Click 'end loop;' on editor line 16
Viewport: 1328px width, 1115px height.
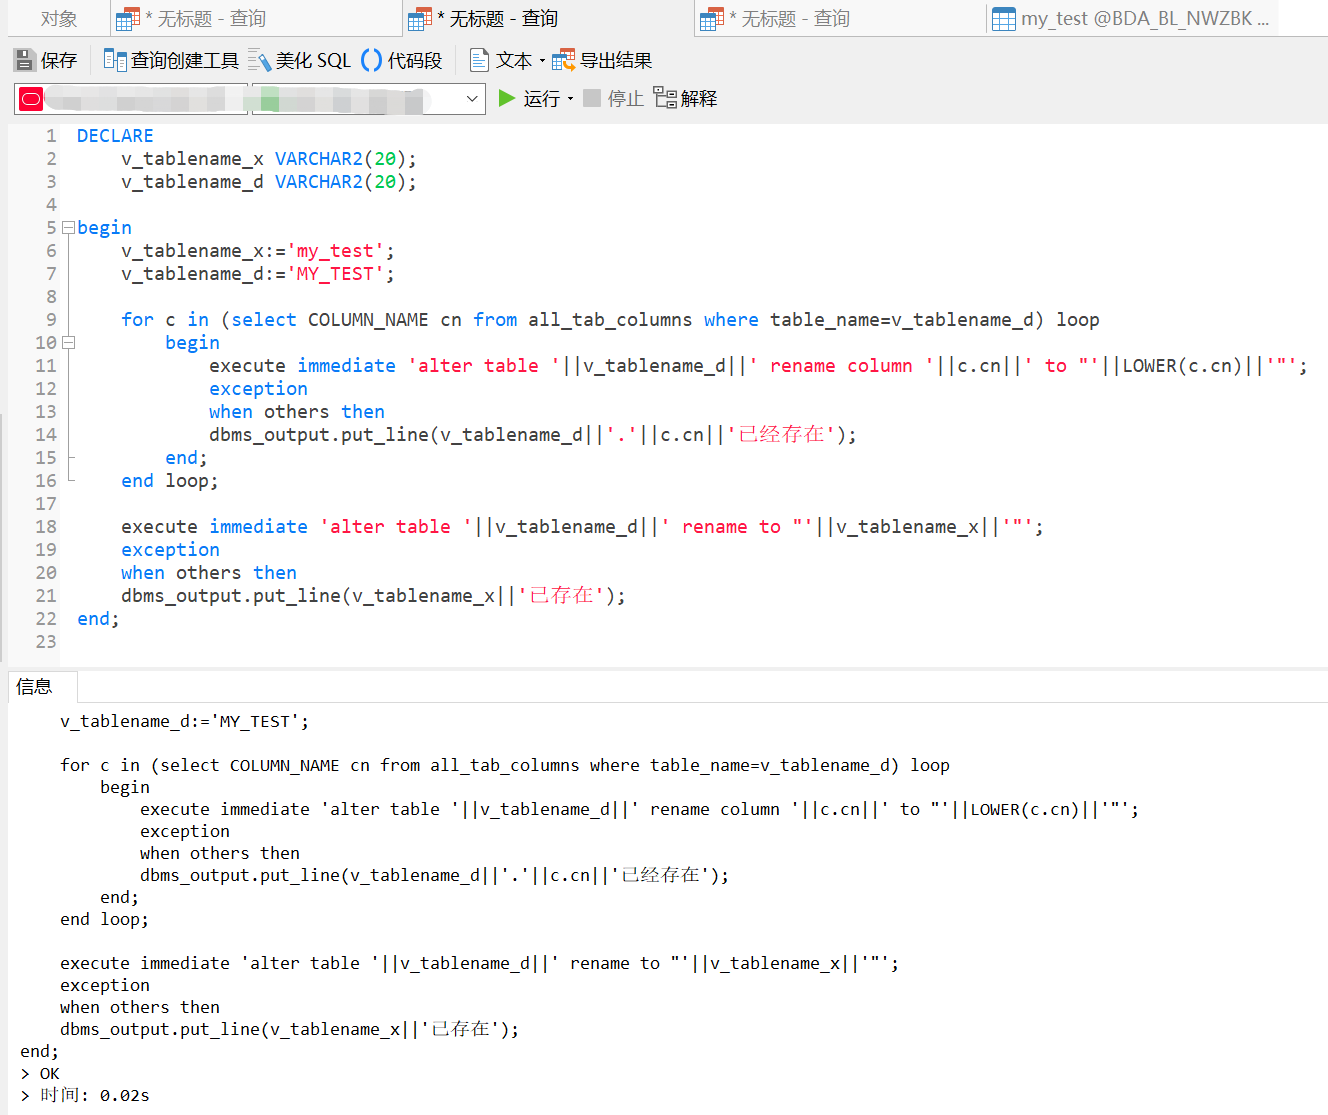(170, 481)
